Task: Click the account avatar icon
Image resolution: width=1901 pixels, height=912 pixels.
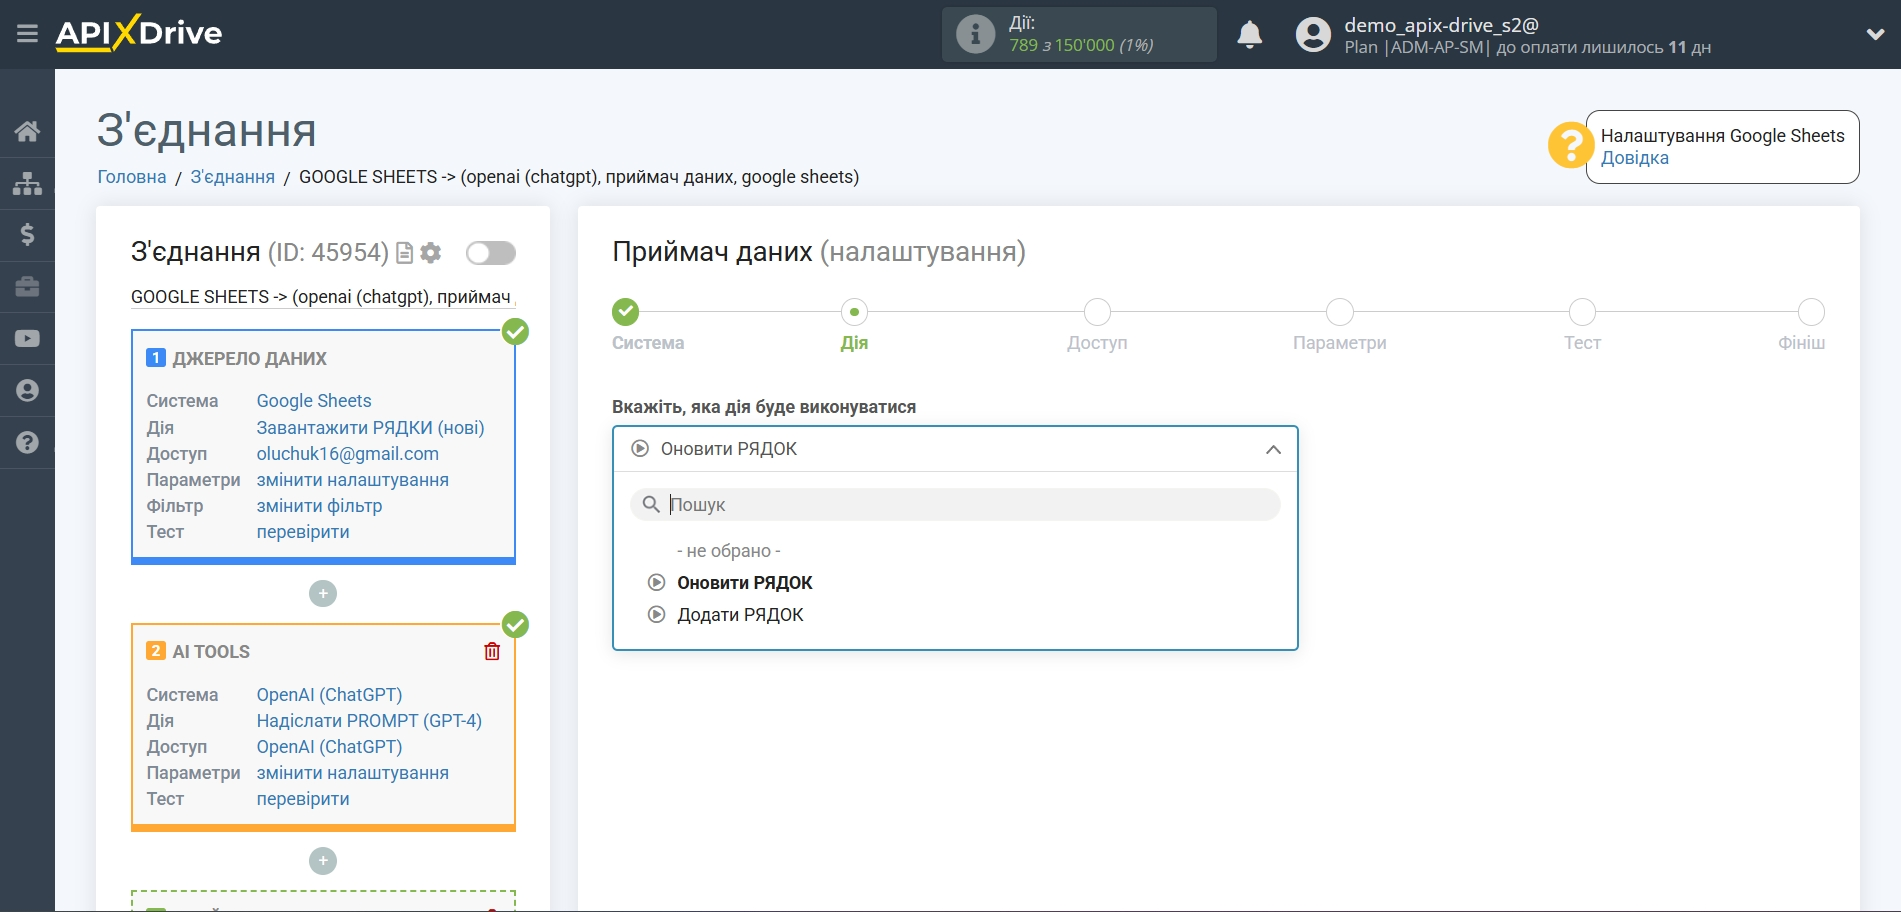Action: [1313, 35]
